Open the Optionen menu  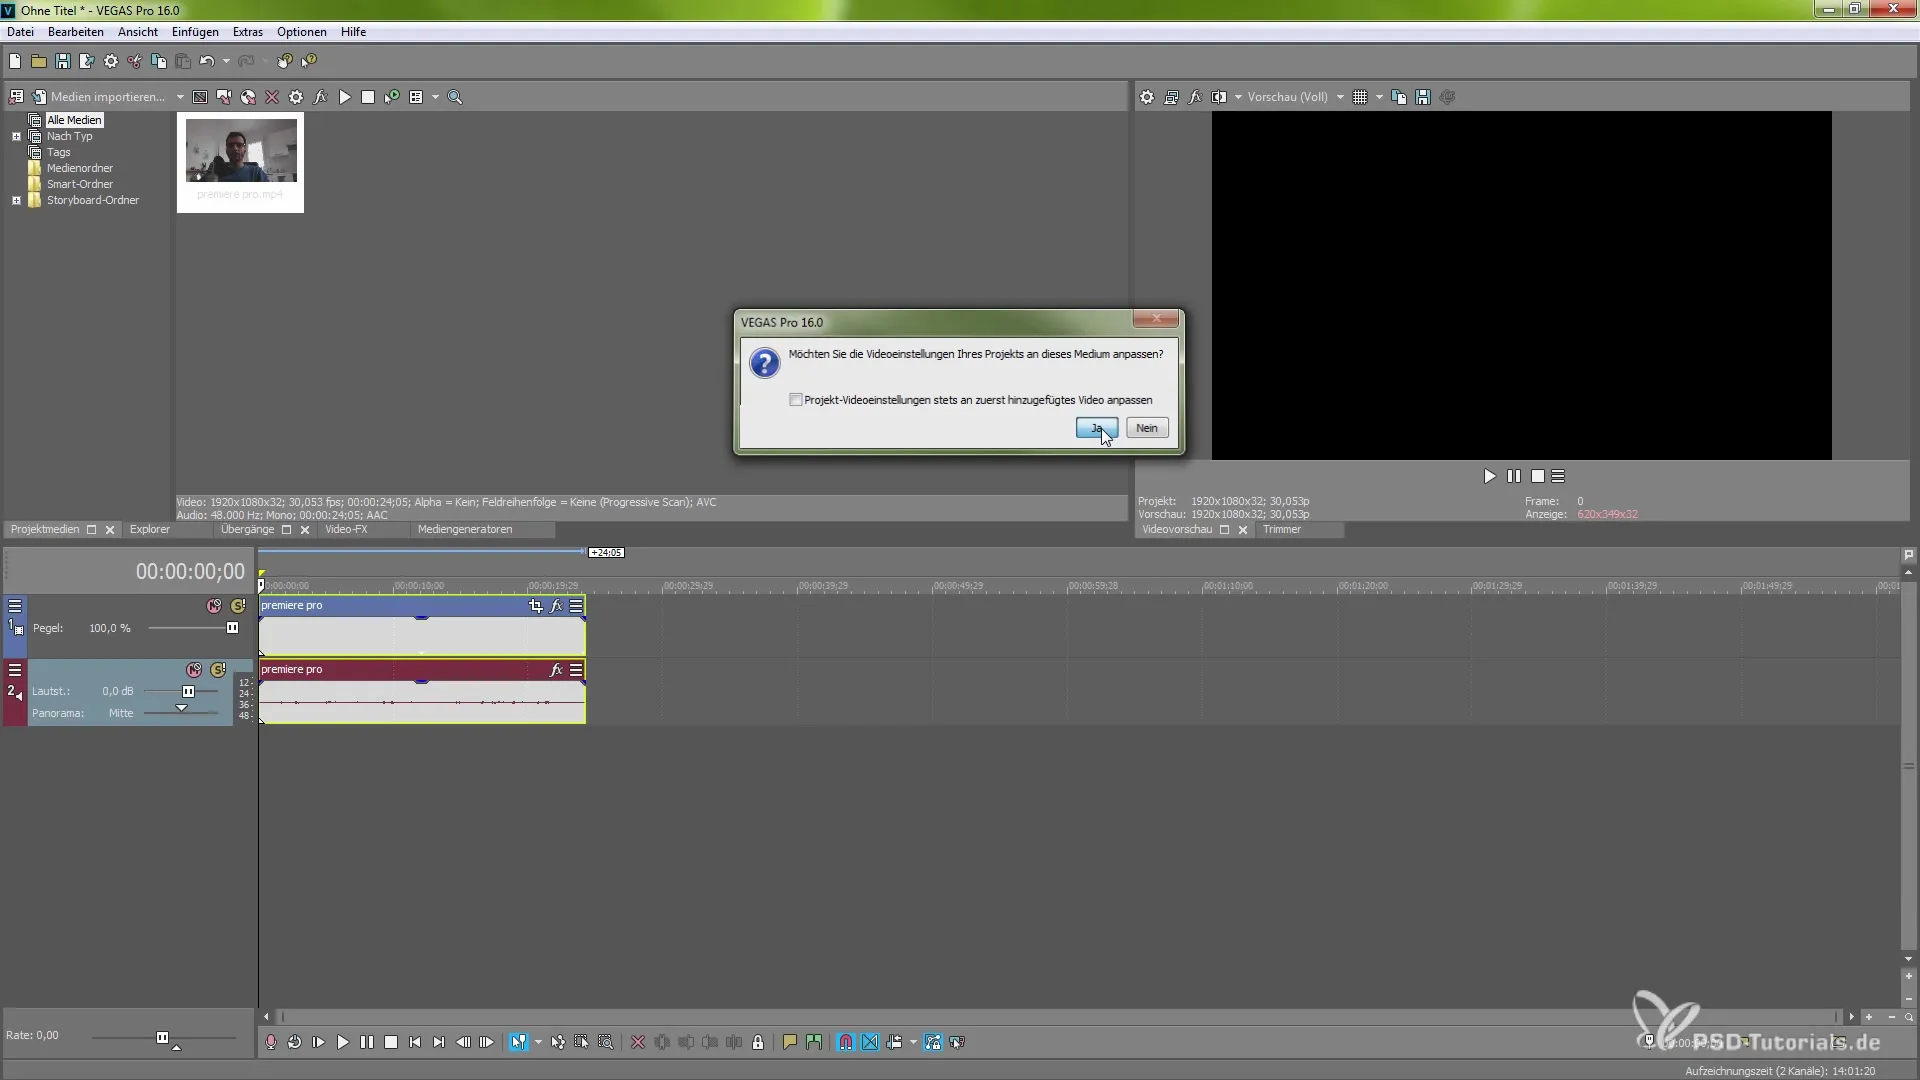(x=302, y=32)
